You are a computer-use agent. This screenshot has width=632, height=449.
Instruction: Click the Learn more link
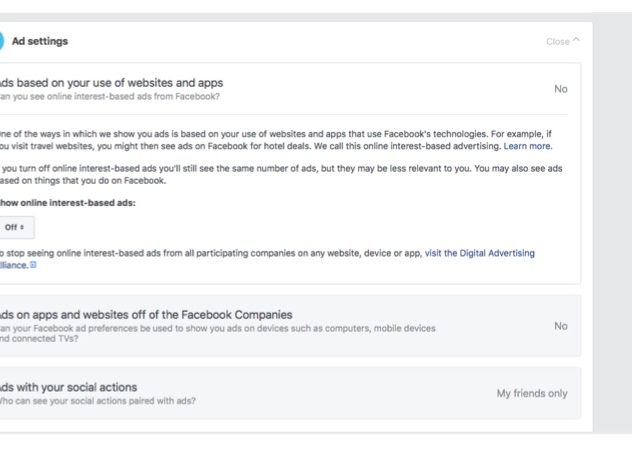pos(527,146)
